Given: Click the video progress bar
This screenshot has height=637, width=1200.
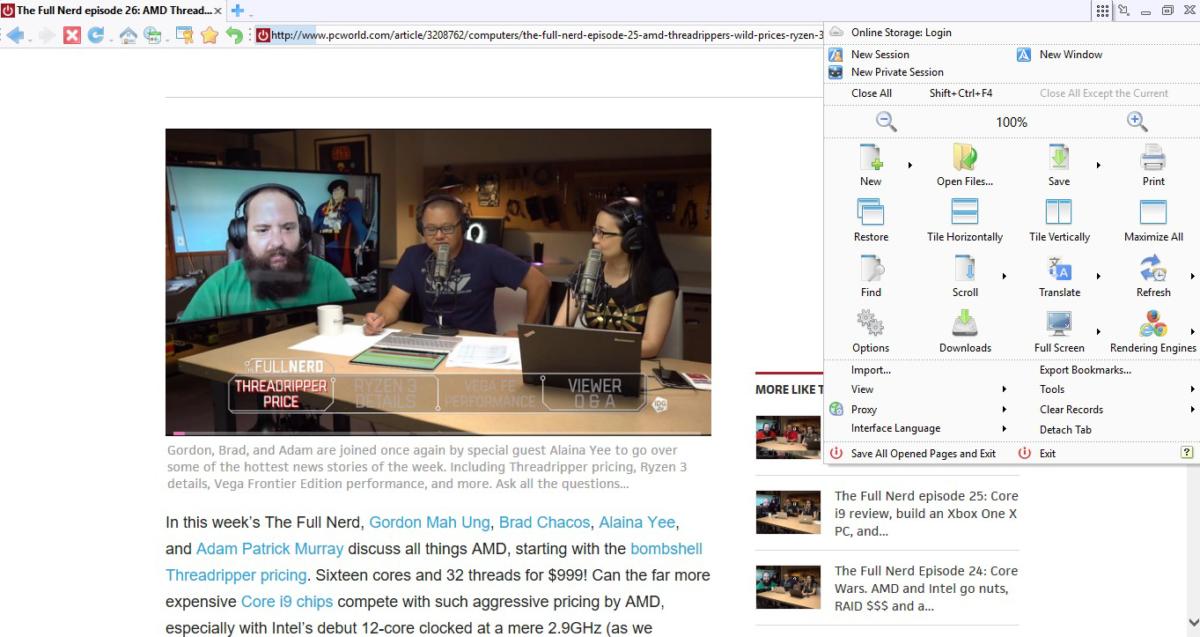Looking at the screenshot, I should [x=438, y=433].
